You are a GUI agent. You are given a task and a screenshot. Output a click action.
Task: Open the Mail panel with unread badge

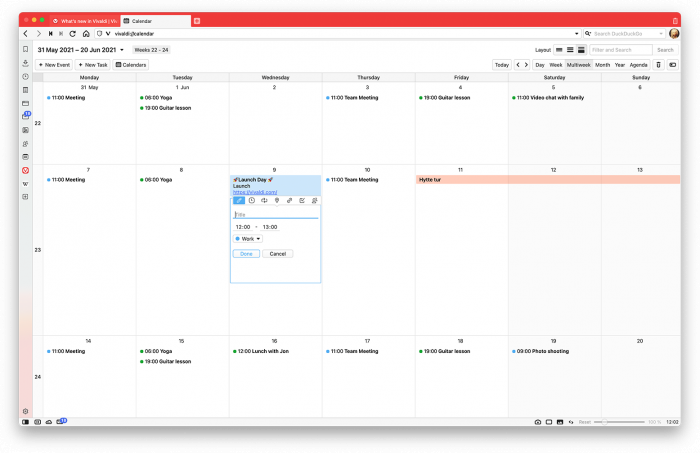(x=26, y=116)
